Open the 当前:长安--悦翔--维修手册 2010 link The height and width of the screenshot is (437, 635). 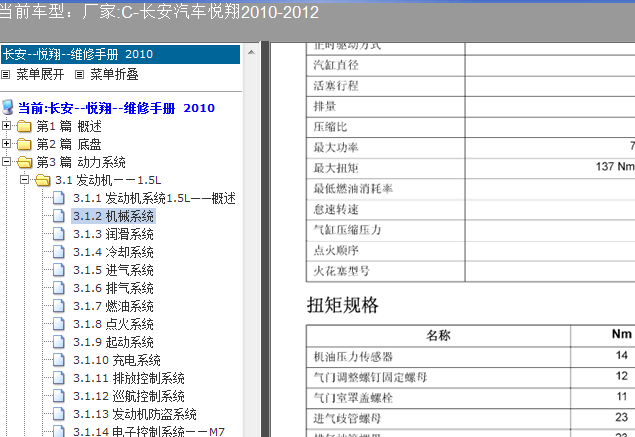tap(116, 108)
